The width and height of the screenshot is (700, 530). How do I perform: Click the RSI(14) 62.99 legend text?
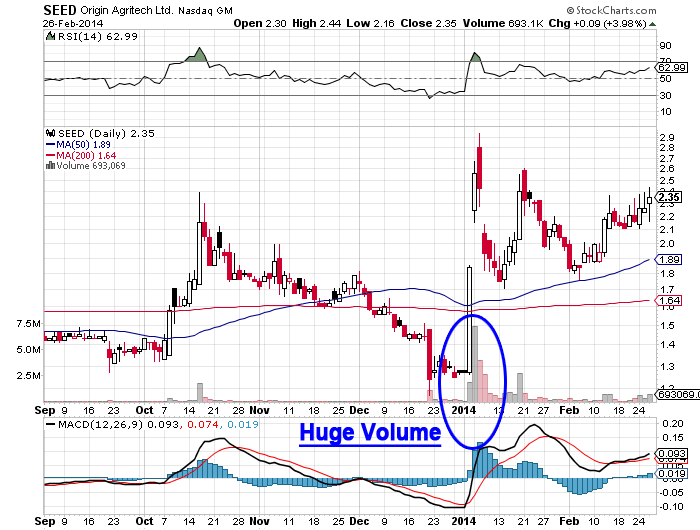click(98, 37)
